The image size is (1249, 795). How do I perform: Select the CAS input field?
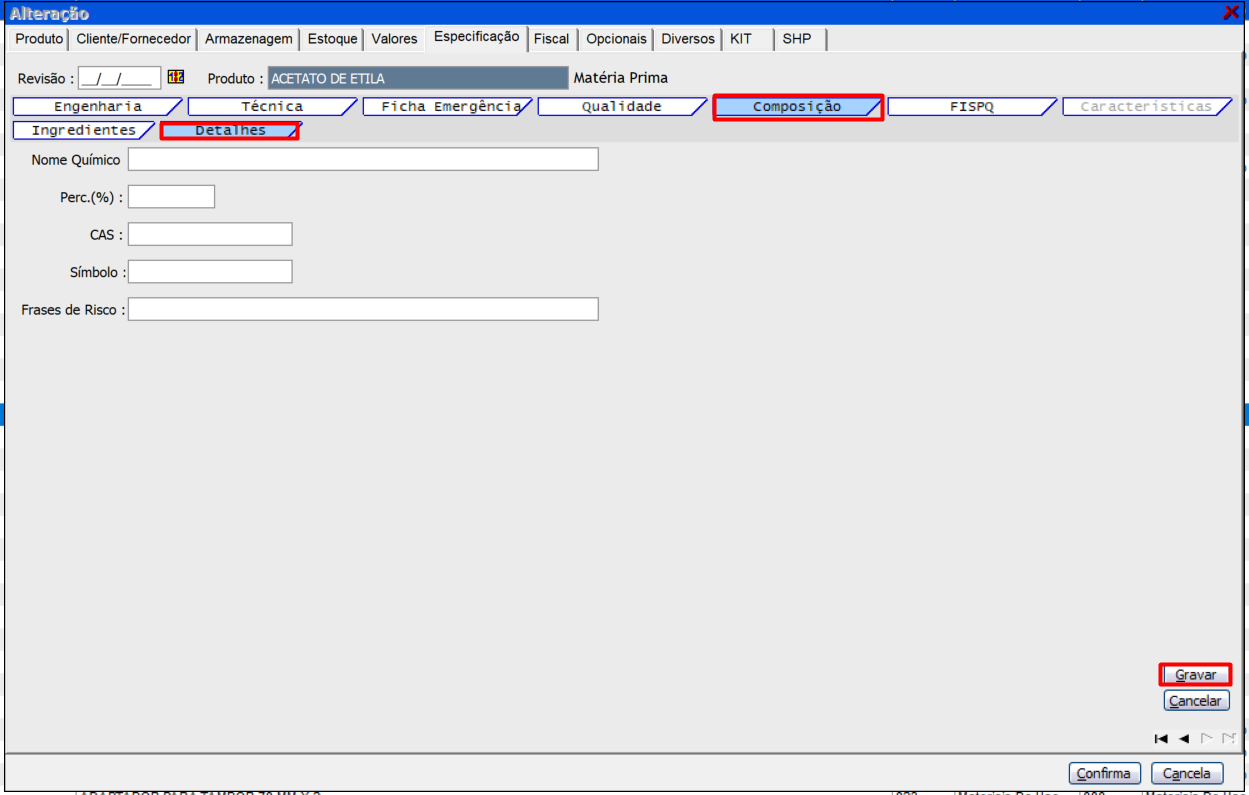pyautogui.click(x=210, y=234)
